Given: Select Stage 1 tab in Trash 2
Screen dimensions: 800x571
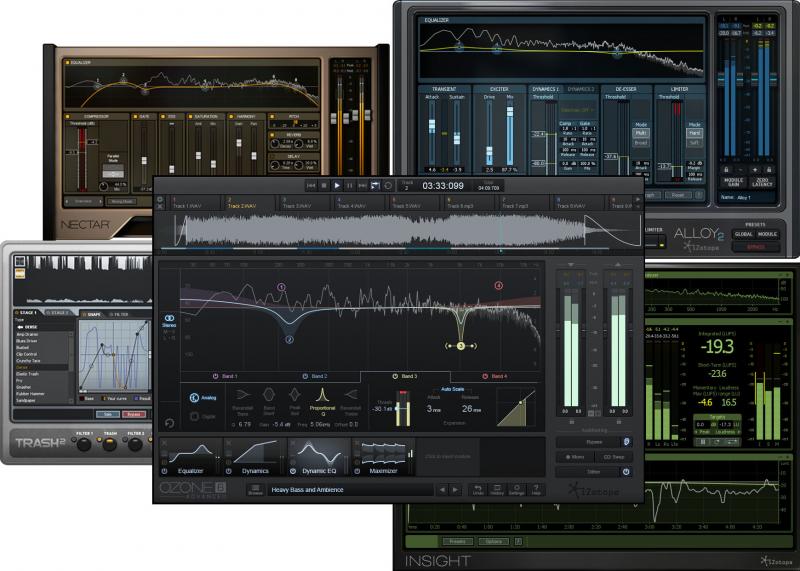Looking at the screenshot, I should click(28, 313).
